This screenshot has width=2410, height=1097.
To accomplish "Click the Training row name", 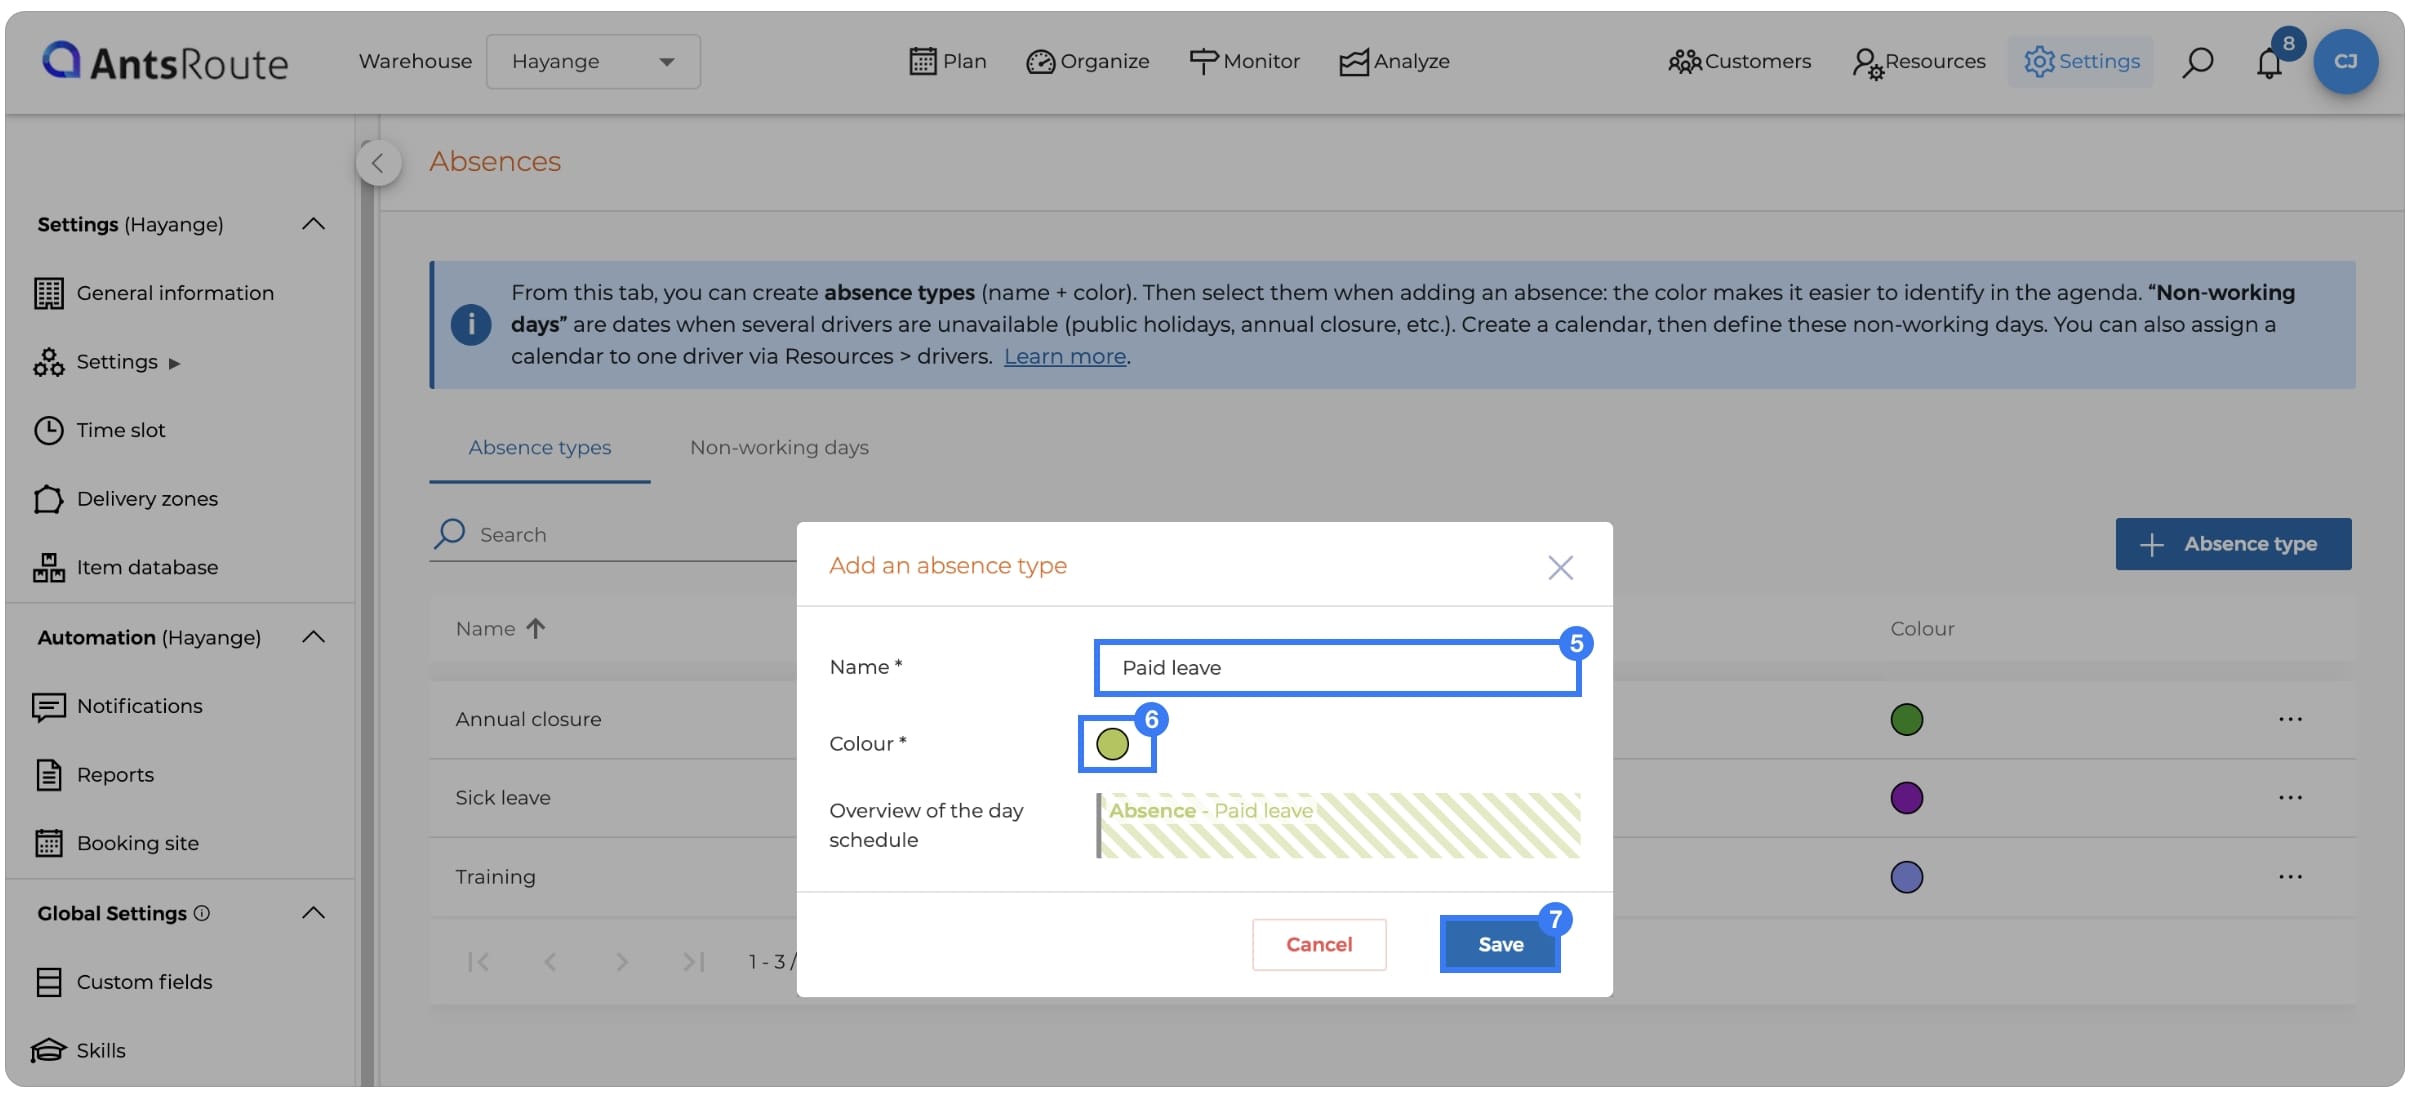I will click(x=496, y=877).
